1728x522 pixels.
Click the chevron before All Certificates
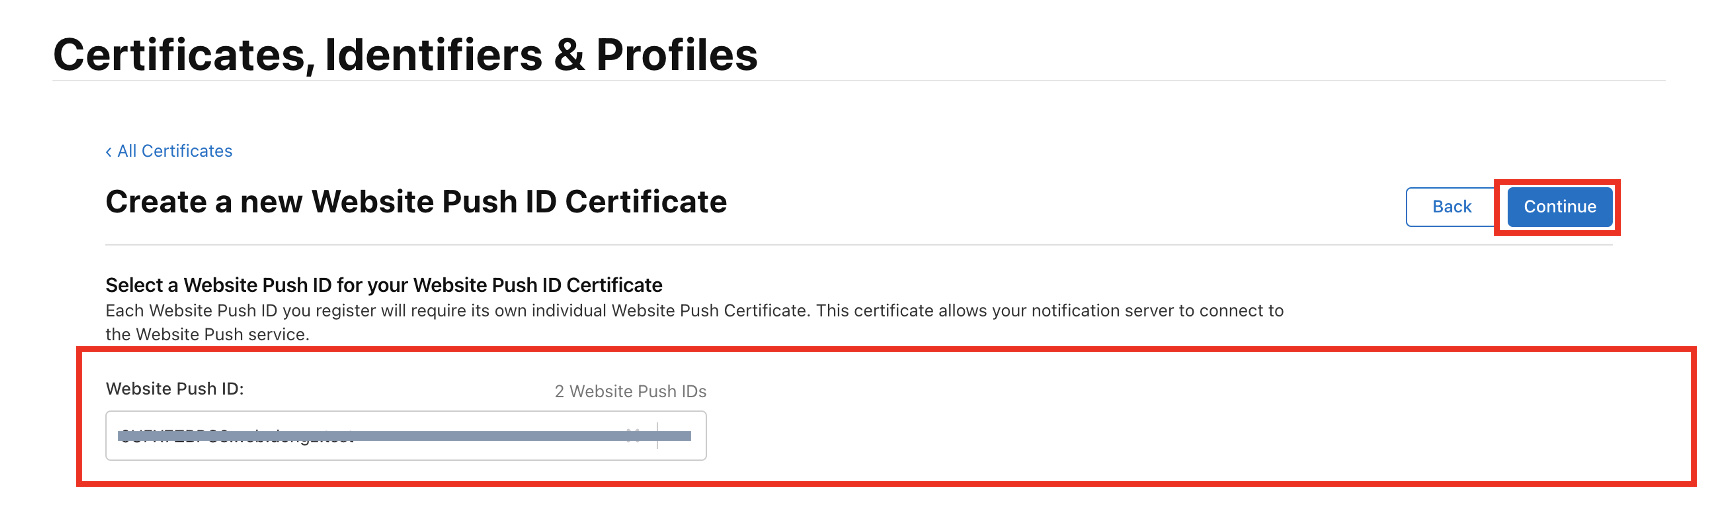pos(108,152)
